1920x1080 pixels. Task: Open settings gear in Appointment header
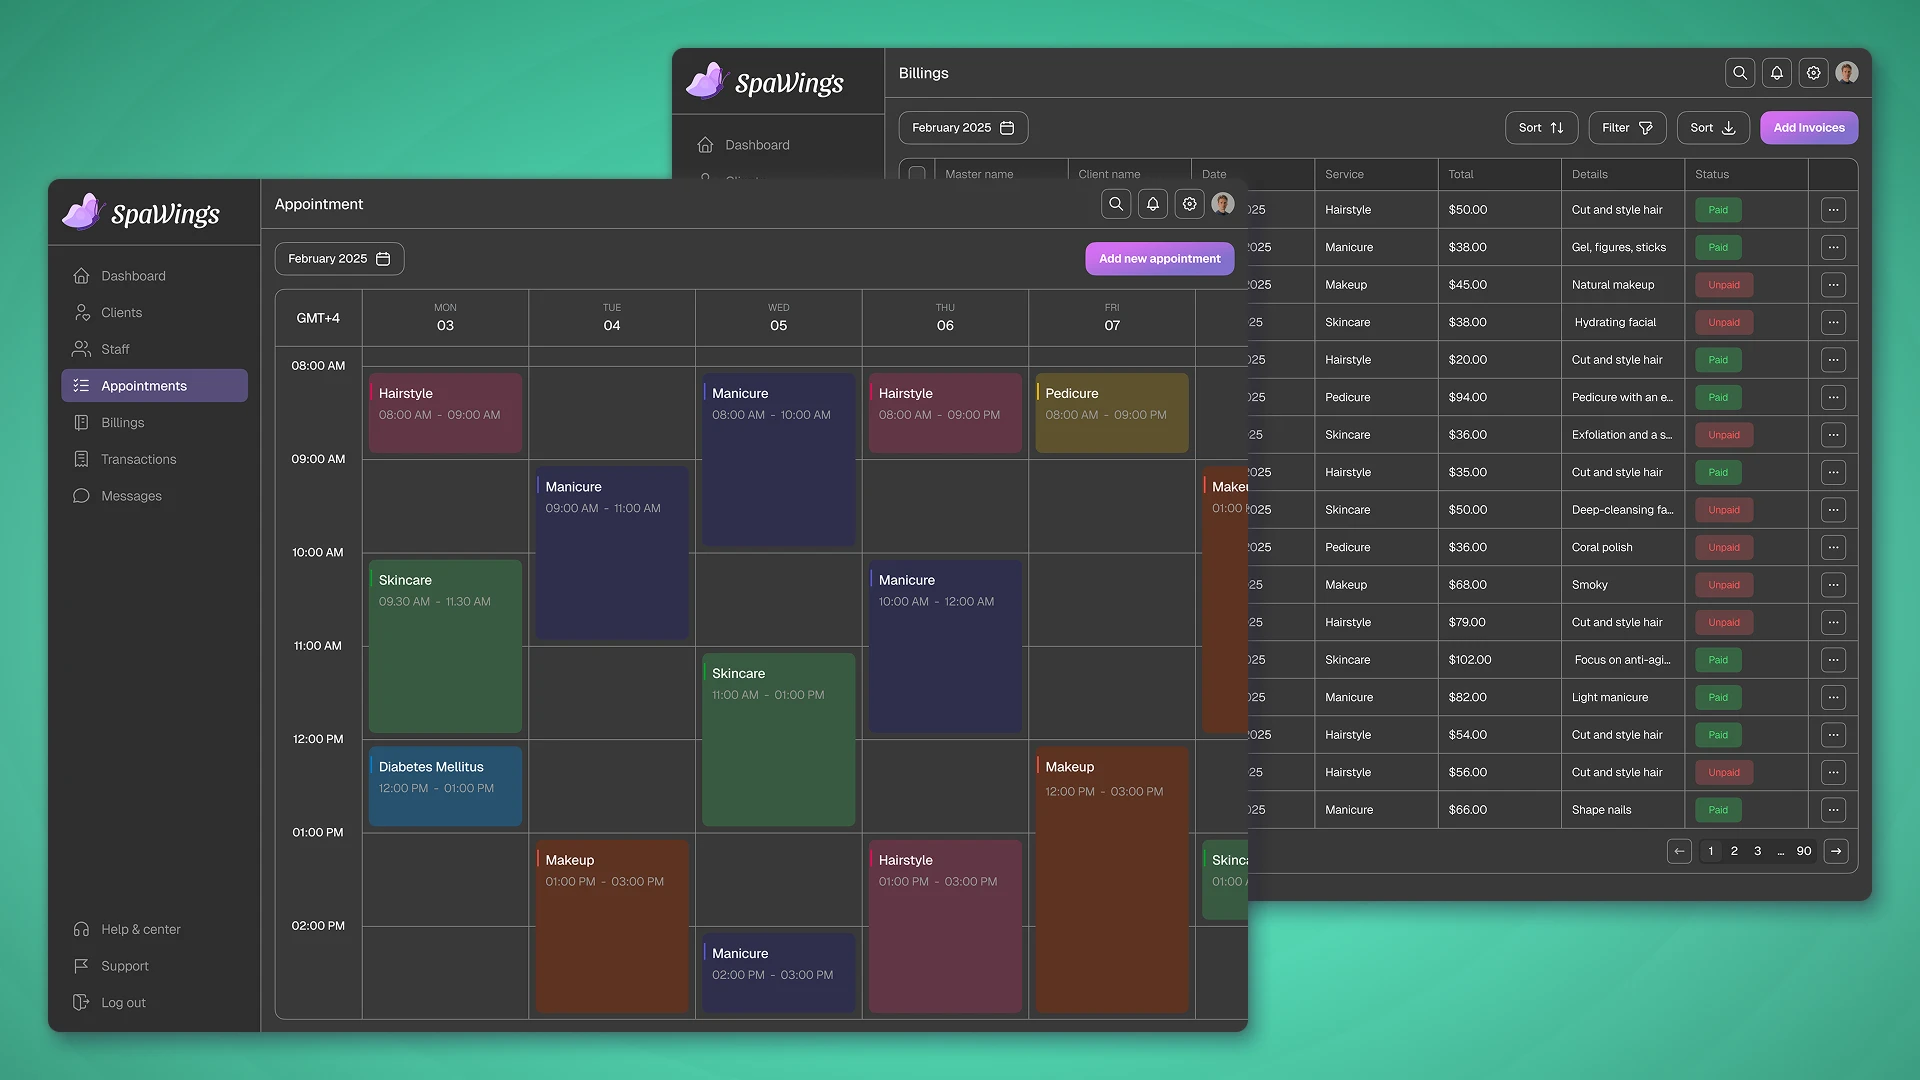1189,204
